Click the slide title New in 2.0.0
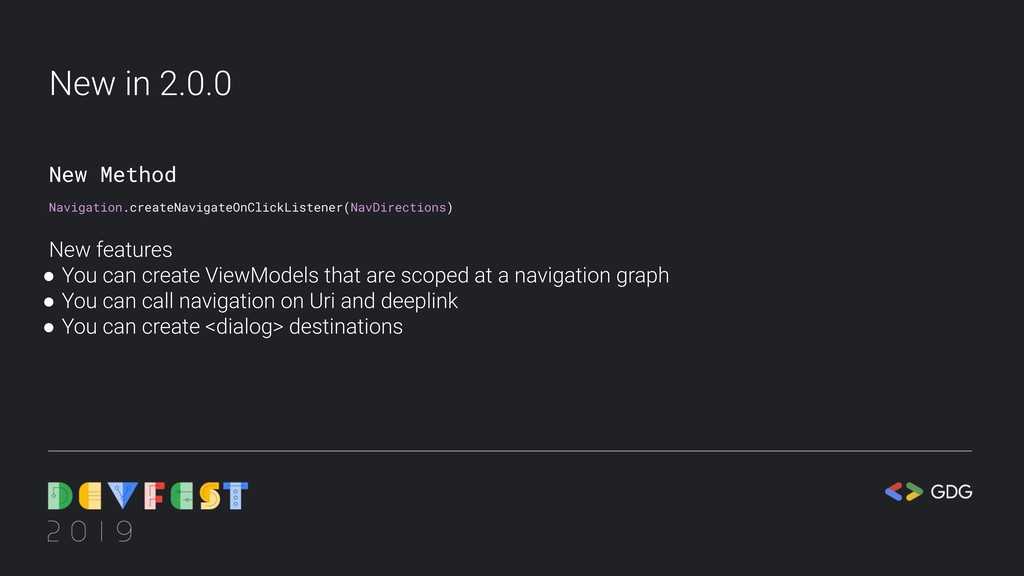Screen dimensions: 1024x576 (140, 84)
